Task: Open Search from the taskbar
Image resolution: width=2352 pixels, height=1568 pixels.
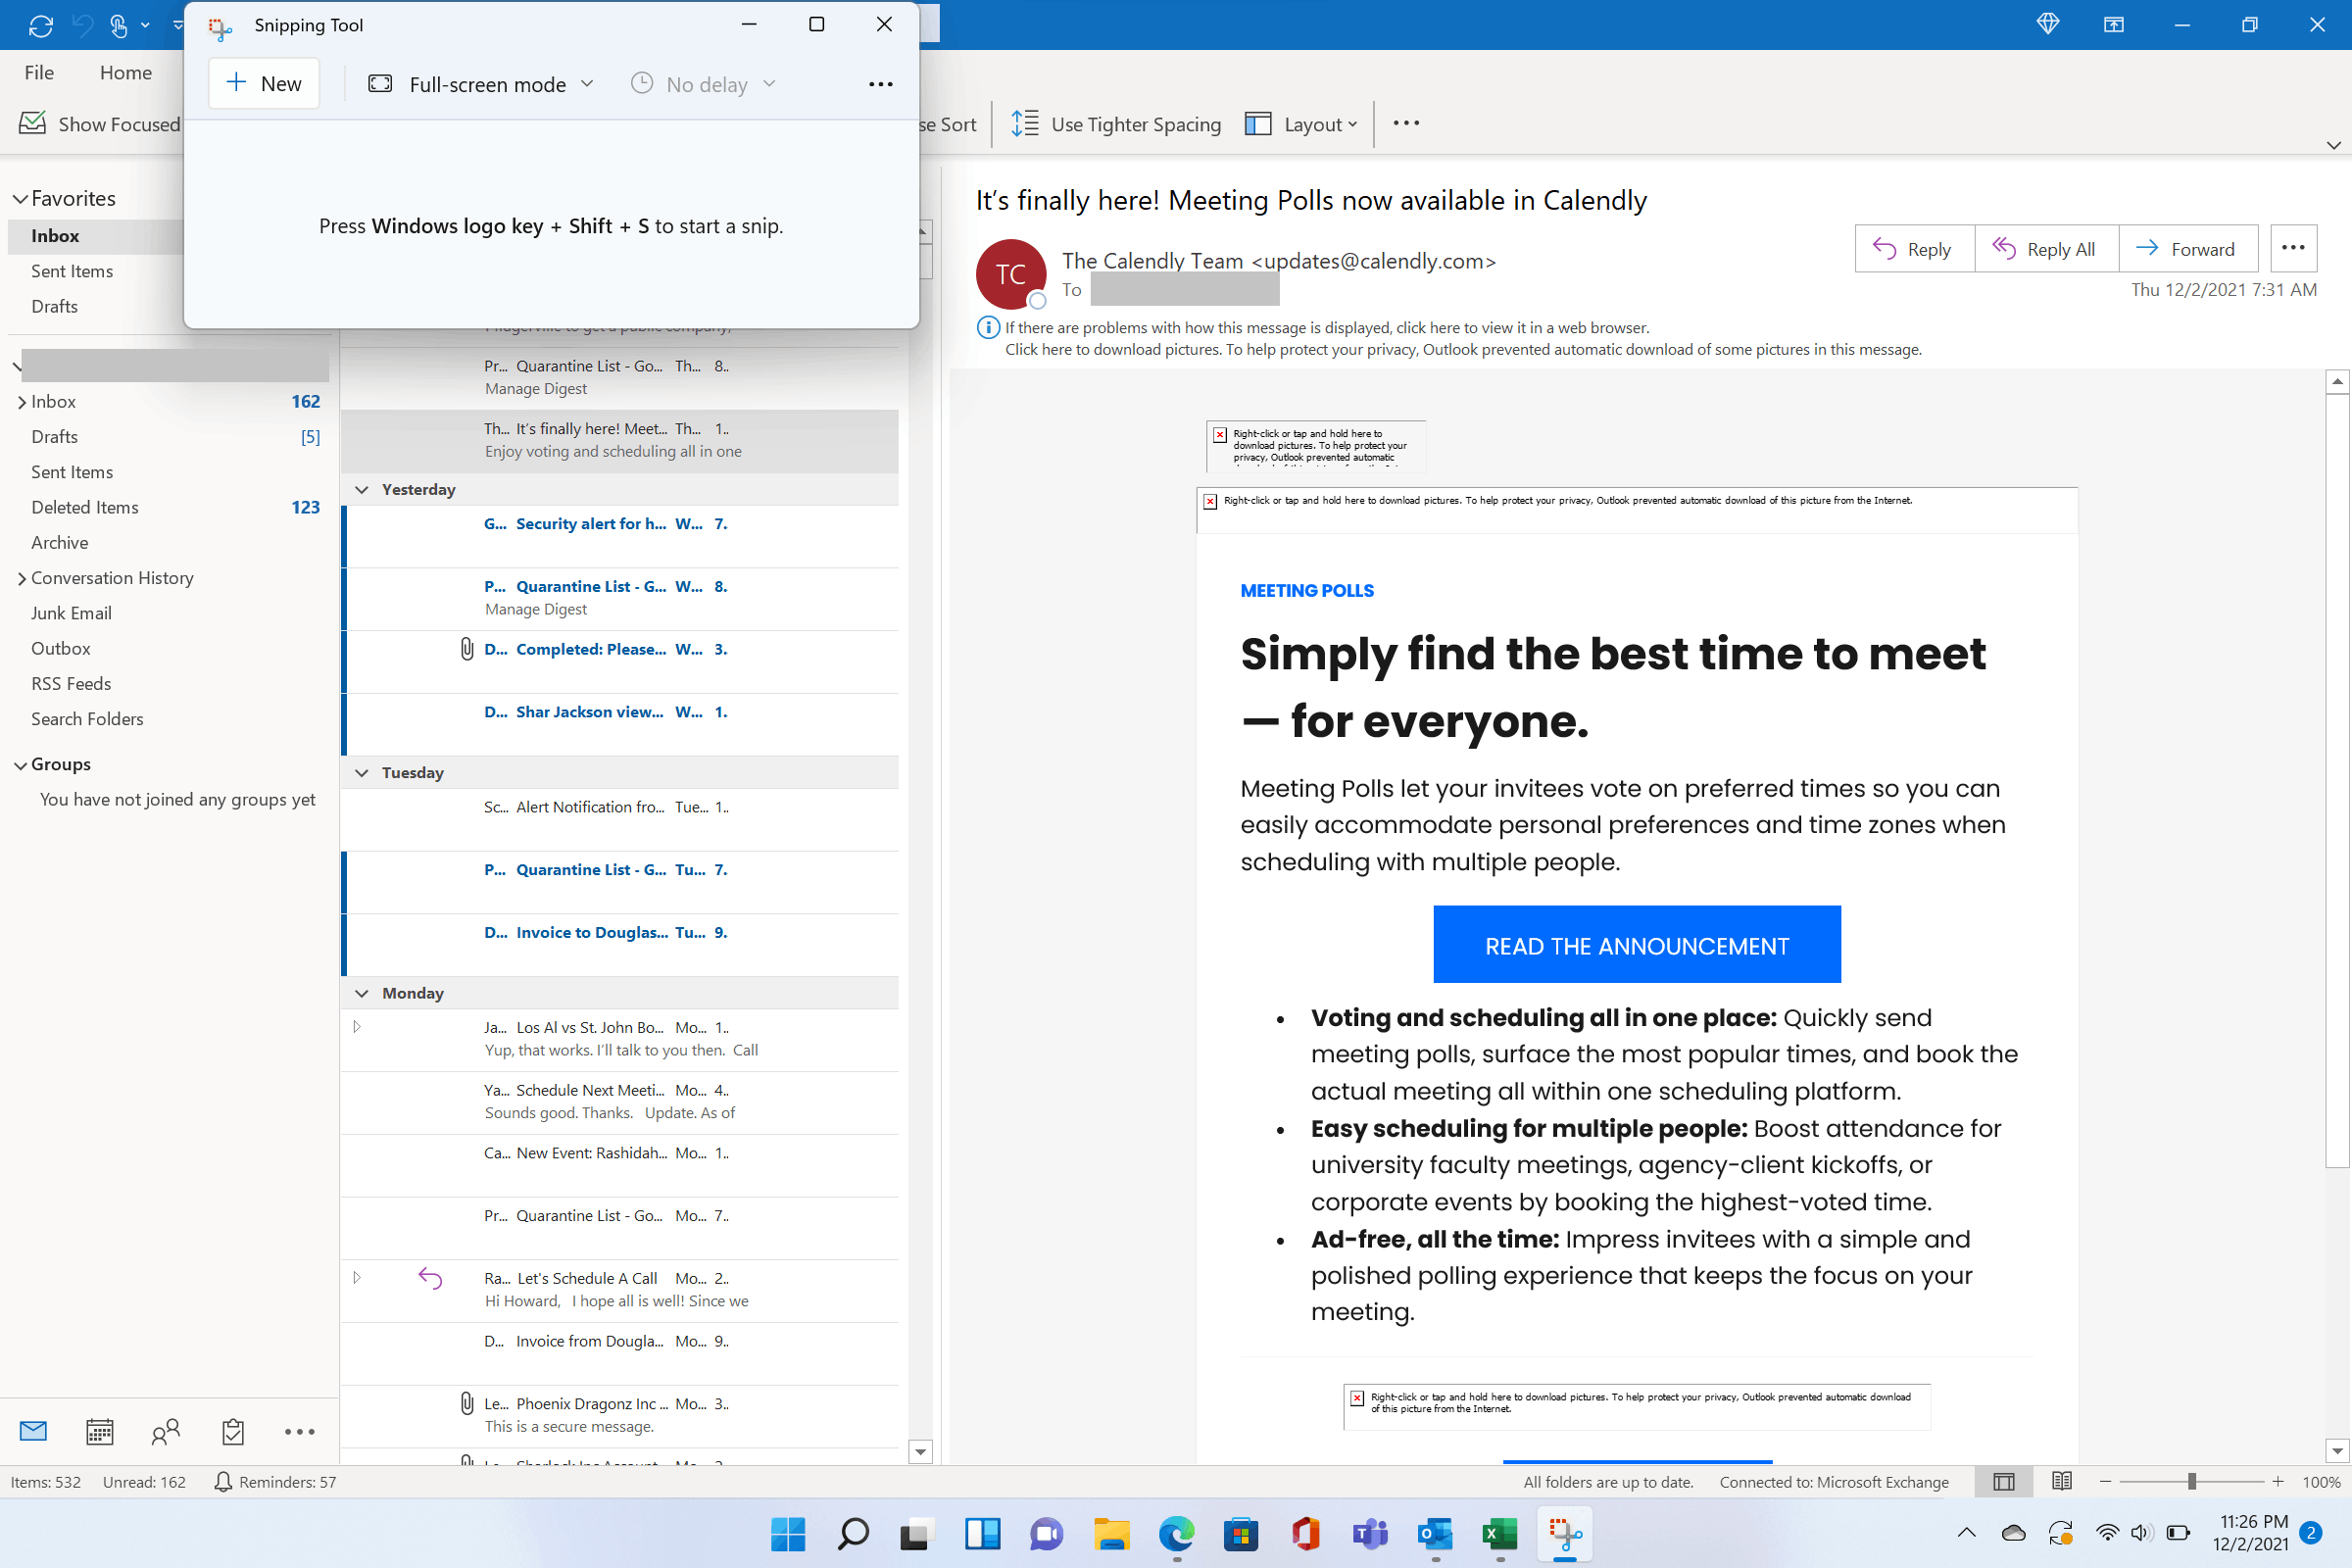Action: [x=853, y=1534]
